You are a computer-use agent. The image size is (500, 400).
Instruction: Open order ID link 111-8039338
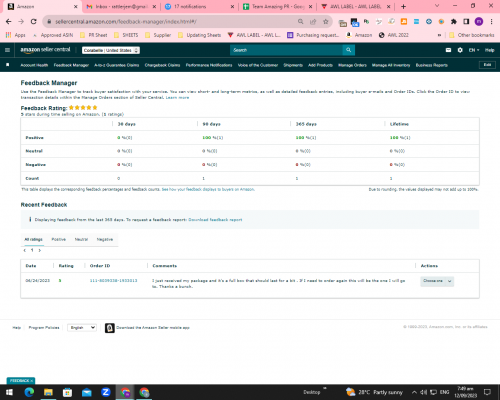pos(114,281)
